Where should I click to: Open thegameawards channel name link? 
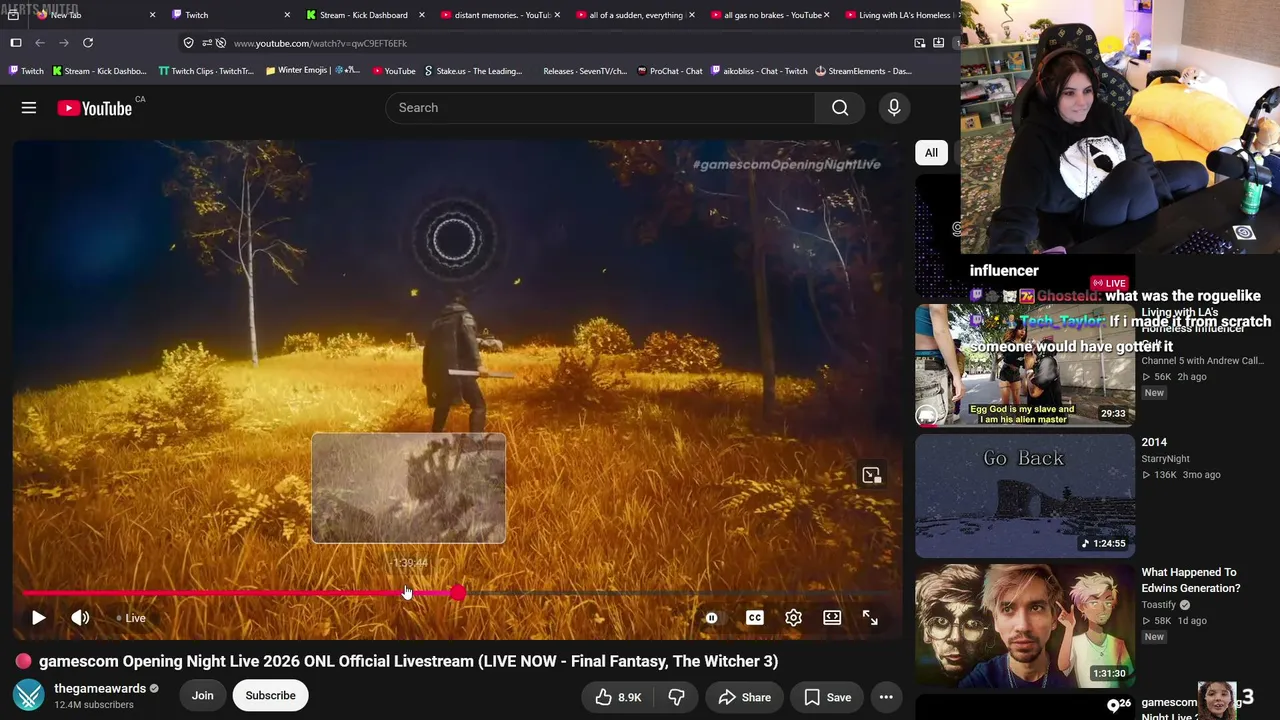coord(100,689)
